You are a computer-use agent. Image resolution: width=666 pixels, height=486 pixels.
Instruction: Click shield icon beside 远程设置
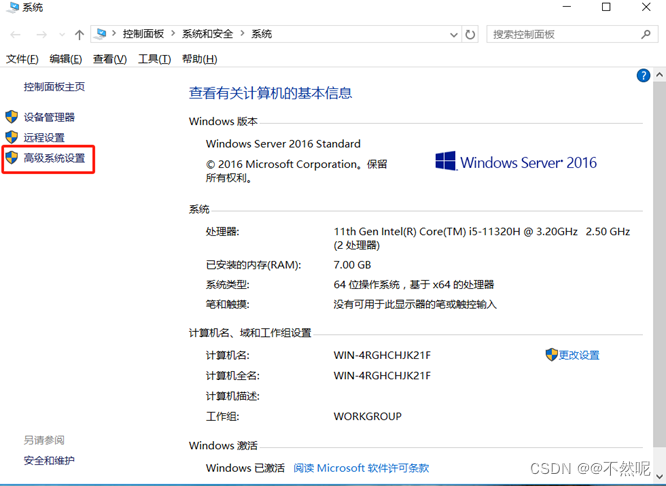pos(11,137)
